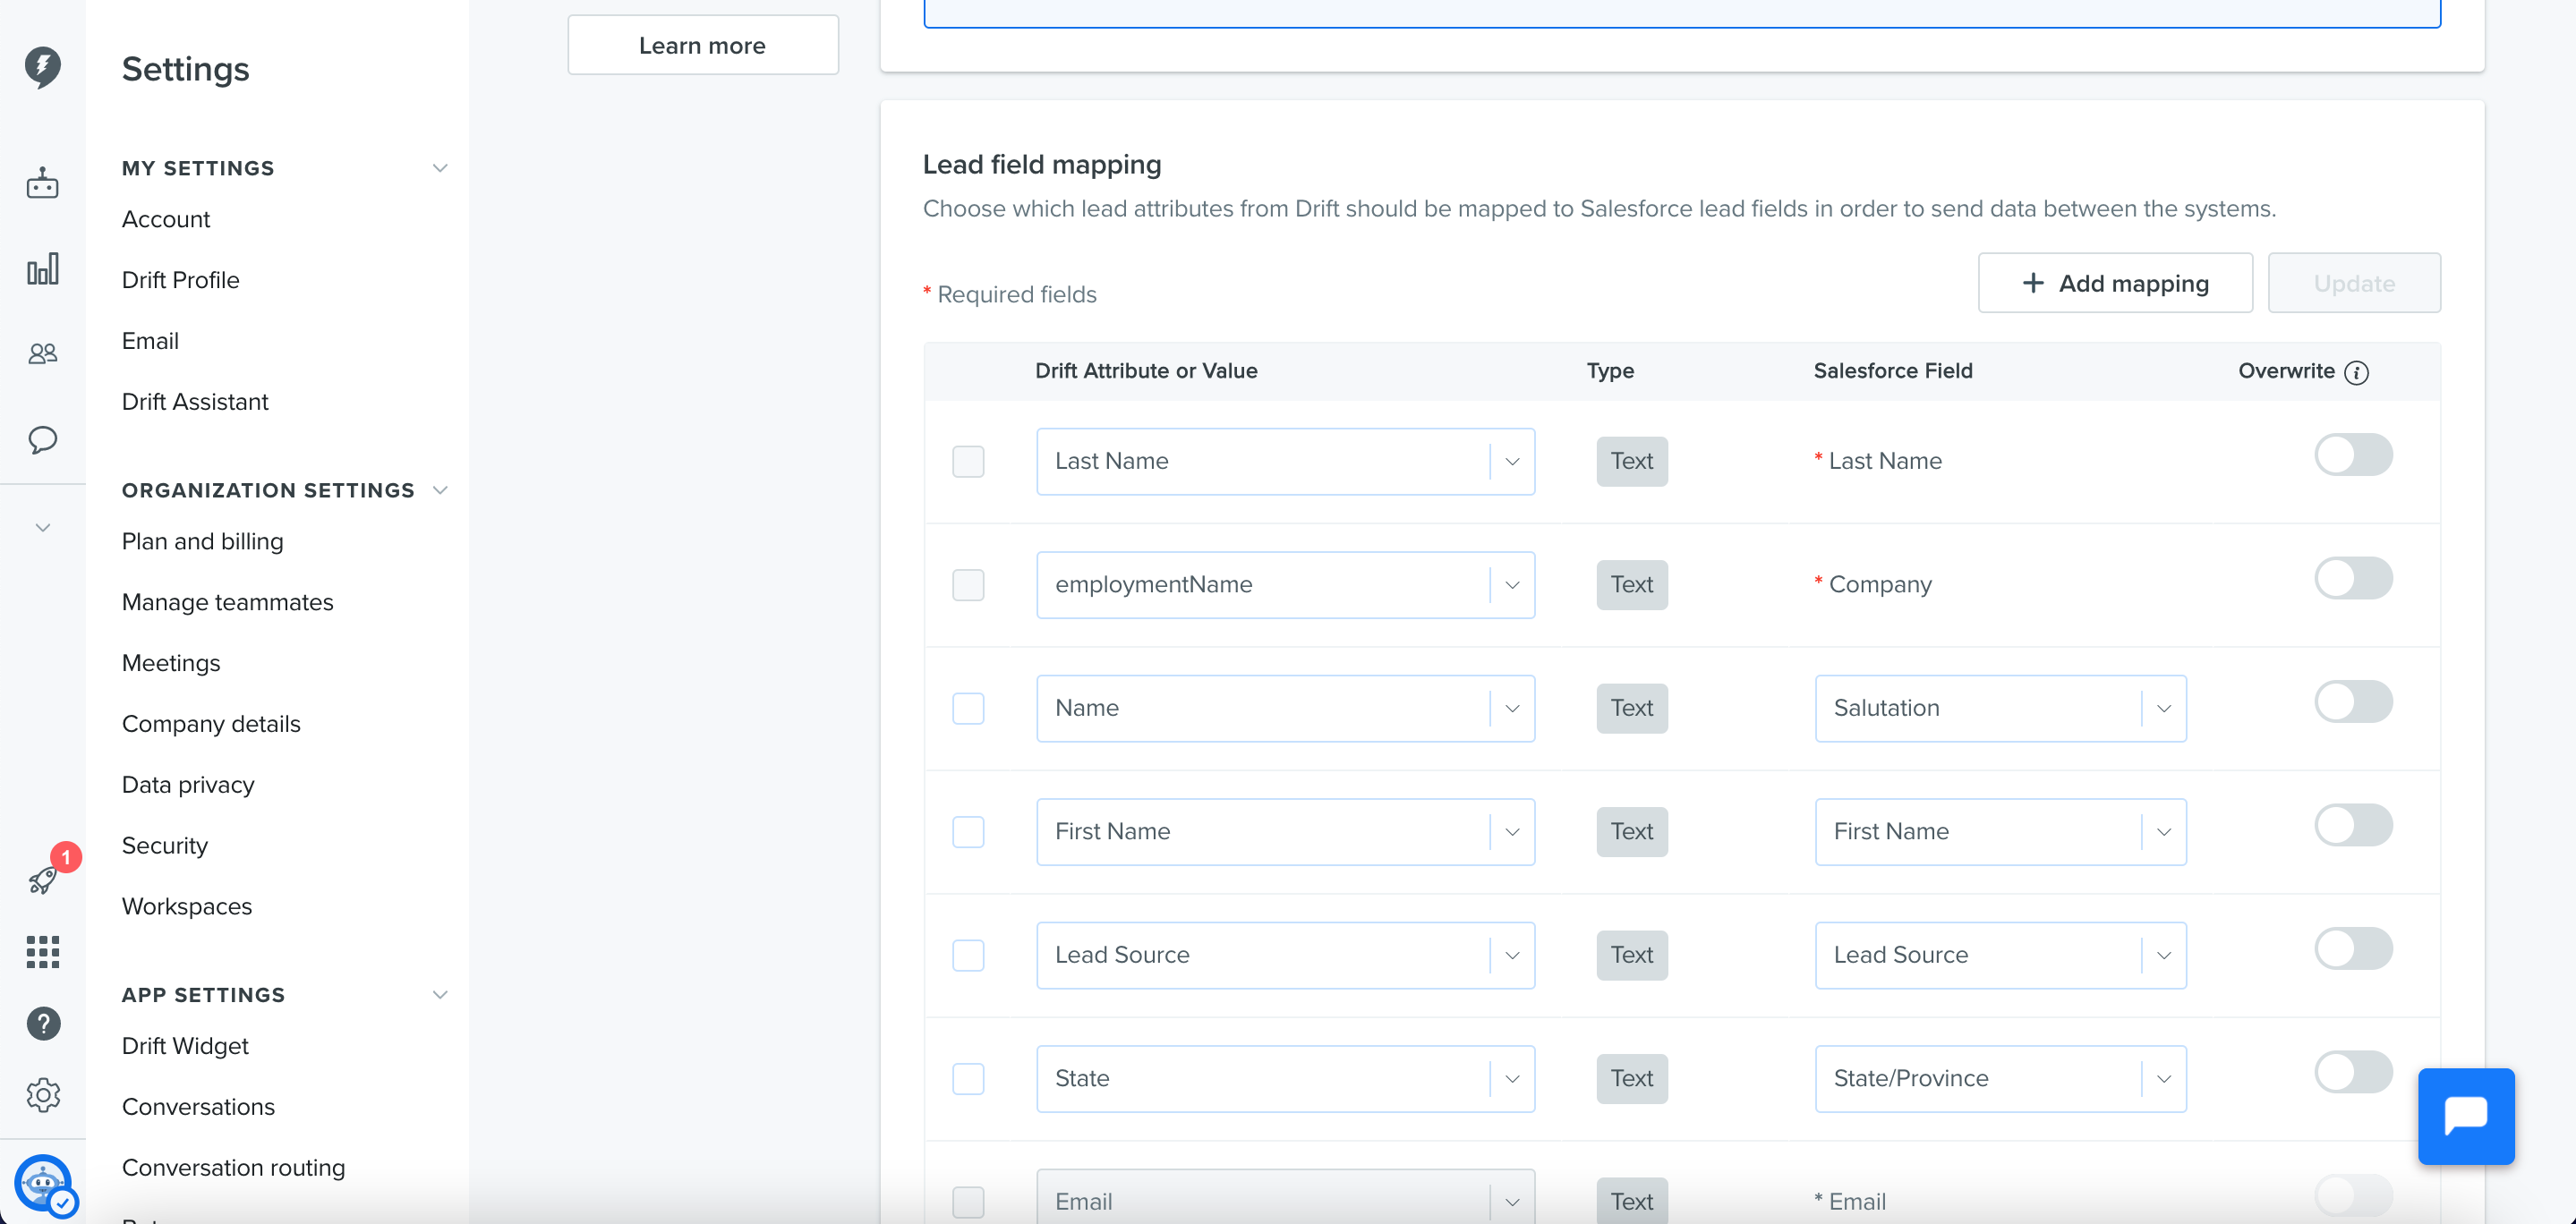Image resolution: width=2576 pixels, height=1224 pixels.
Task: Open the blue Drift chat widget
Action: coord(2466,1116)
